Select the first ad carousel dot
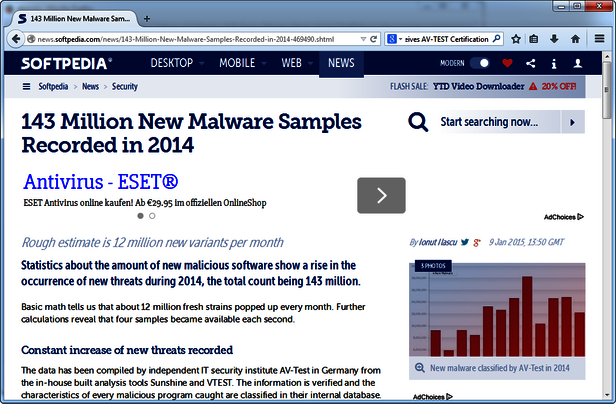Image resolution: width=616 pixels, height=404 pixels. [x=138, y=215]
